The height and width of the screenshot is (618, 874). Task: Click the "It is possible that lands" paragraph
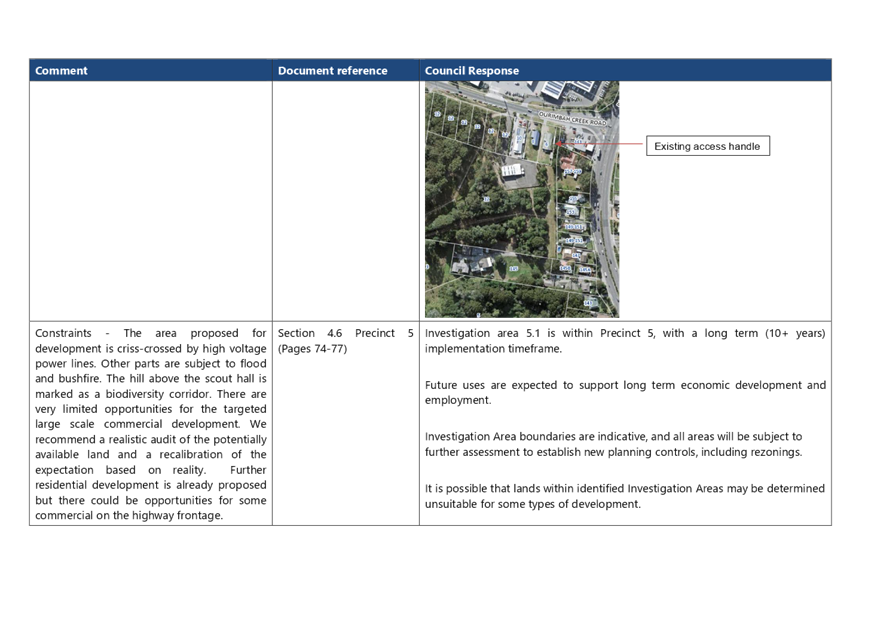click(625, 495)
